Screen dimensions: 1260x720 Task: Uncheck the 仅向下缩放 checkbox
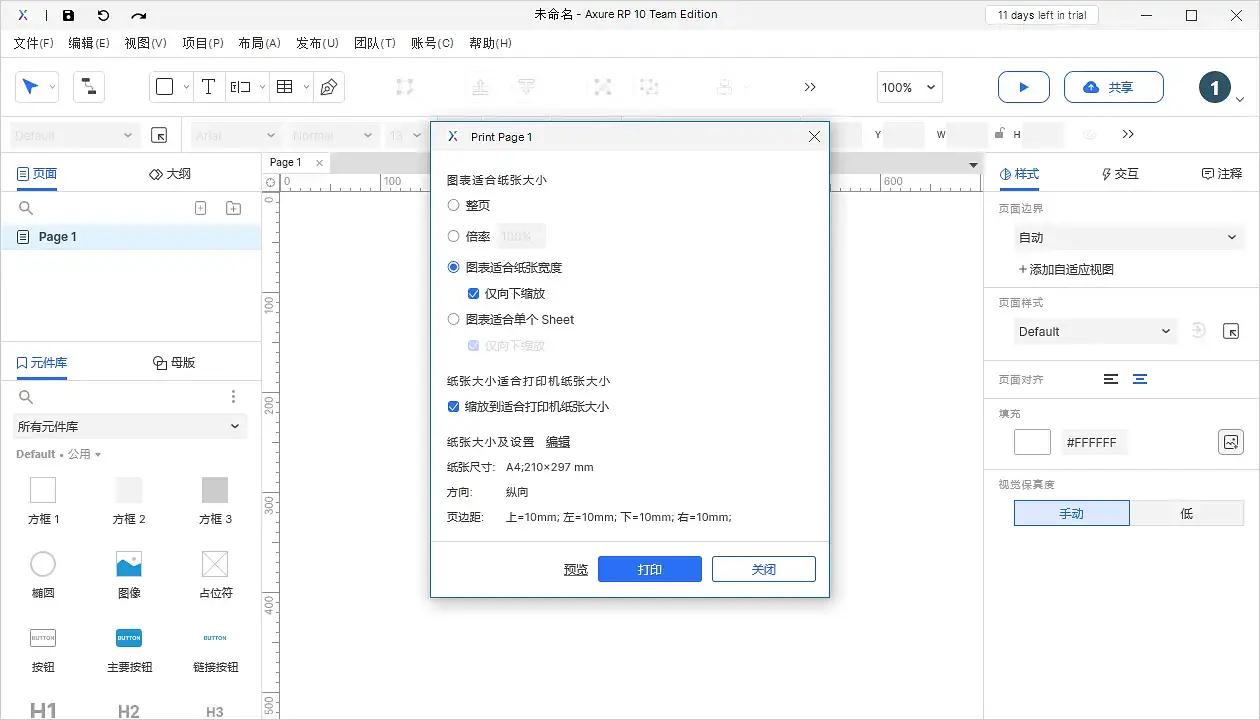tap(473, 293)
